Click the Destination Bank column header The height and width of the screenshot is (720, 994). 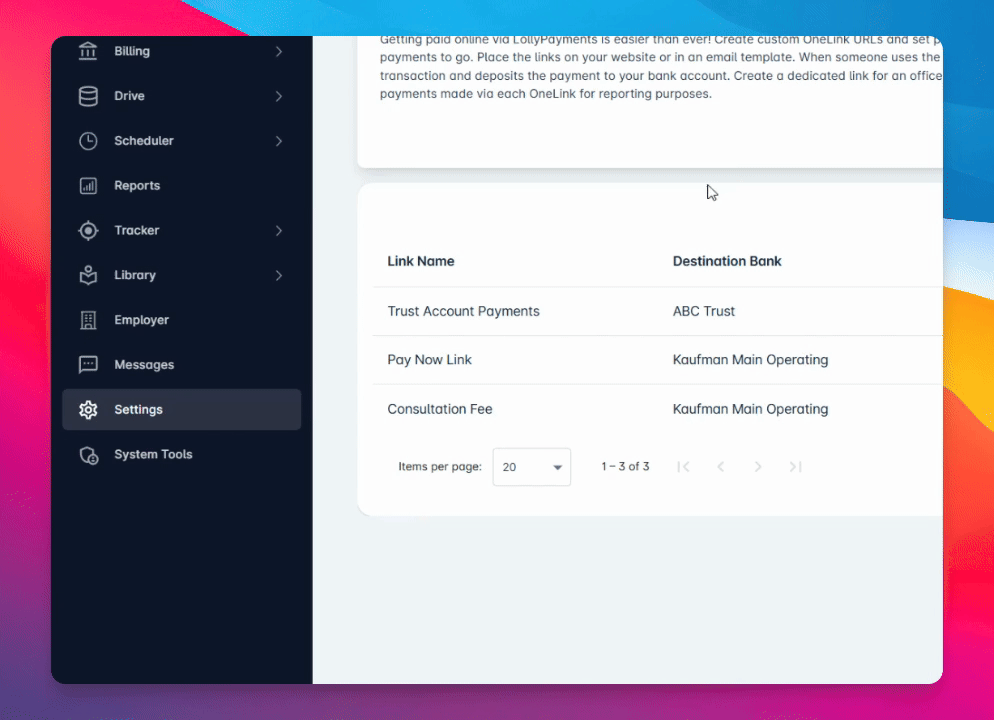727,261
